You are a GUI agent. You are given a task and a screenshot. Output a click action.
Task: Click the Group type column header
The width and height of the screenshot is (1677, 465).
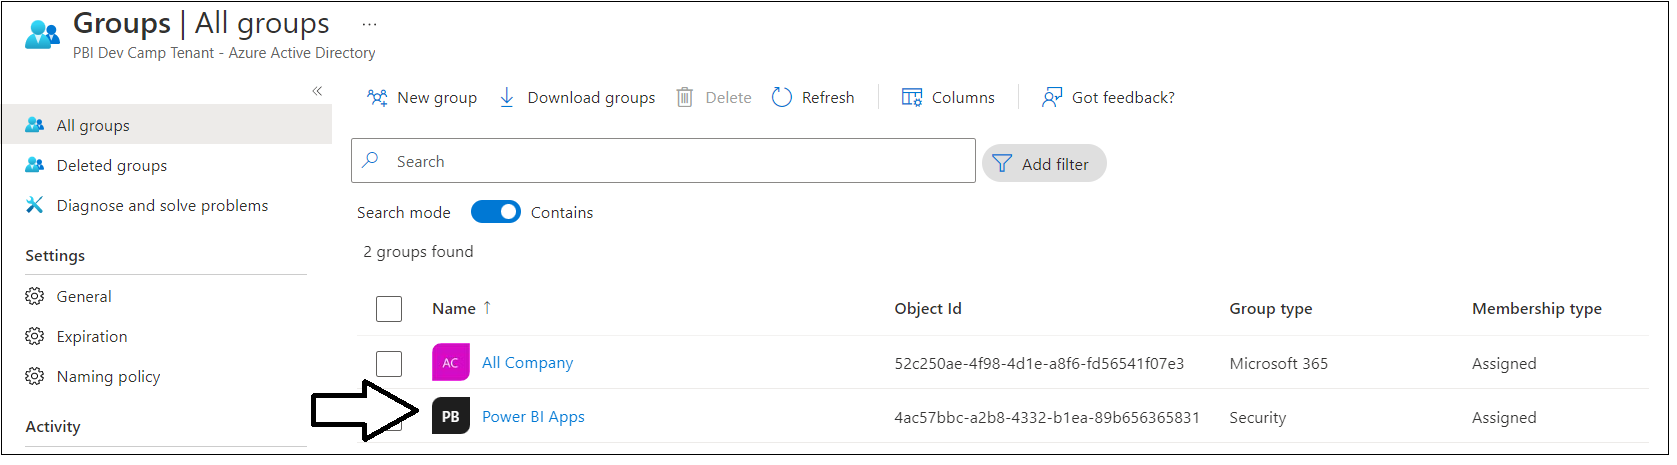click(x=1271, y=309)
